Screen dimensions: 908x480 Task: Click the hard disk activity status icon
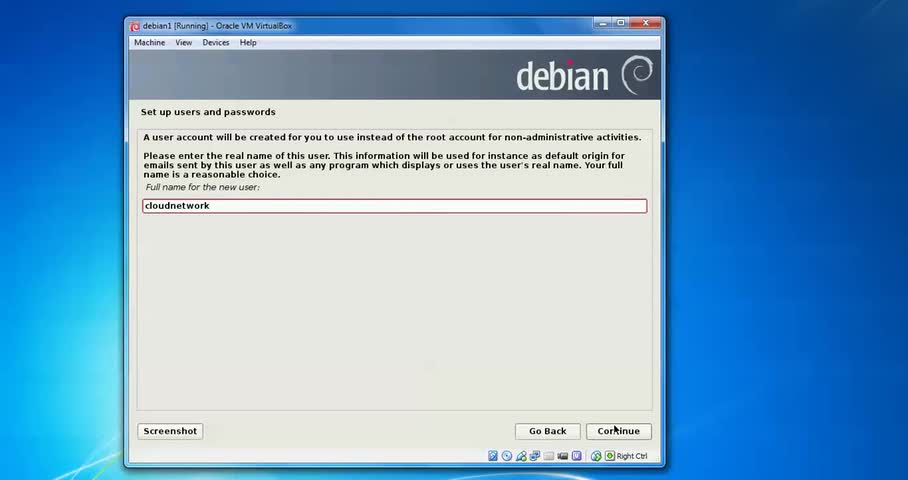tap(493, 456)
